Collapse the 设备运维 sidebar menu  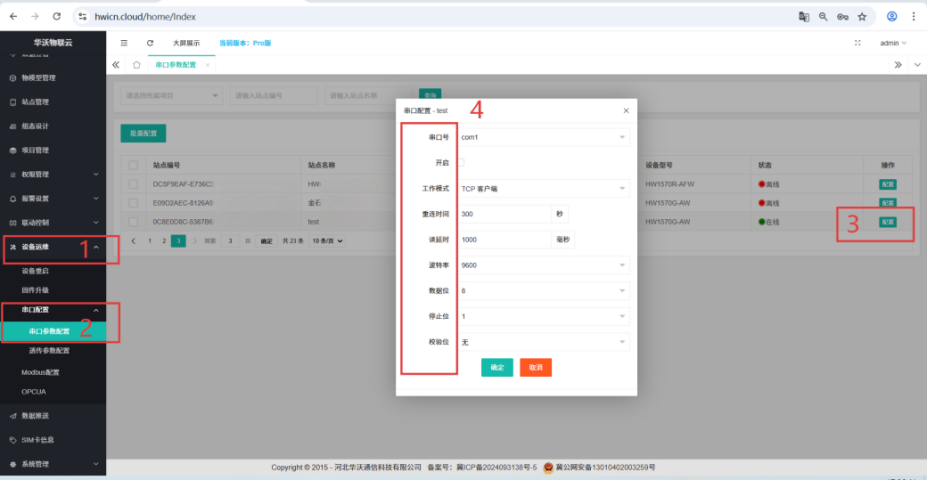pos(53,247)
